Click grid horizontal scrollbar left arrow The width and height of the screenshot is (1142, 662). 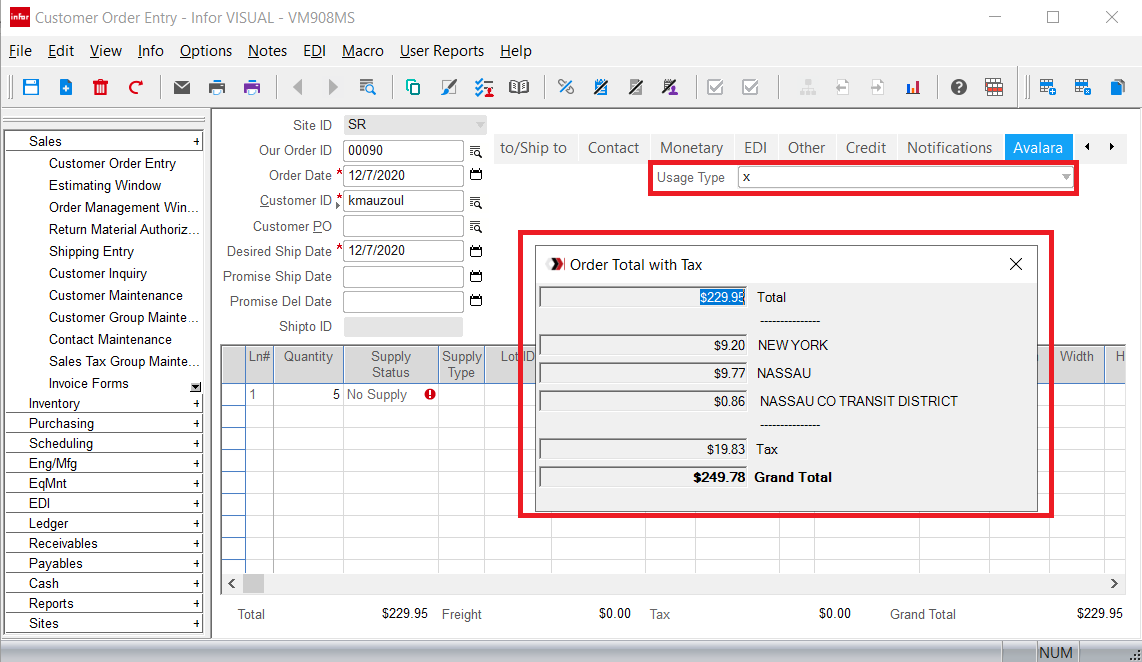pyautogui.click(x=232, y=583)
